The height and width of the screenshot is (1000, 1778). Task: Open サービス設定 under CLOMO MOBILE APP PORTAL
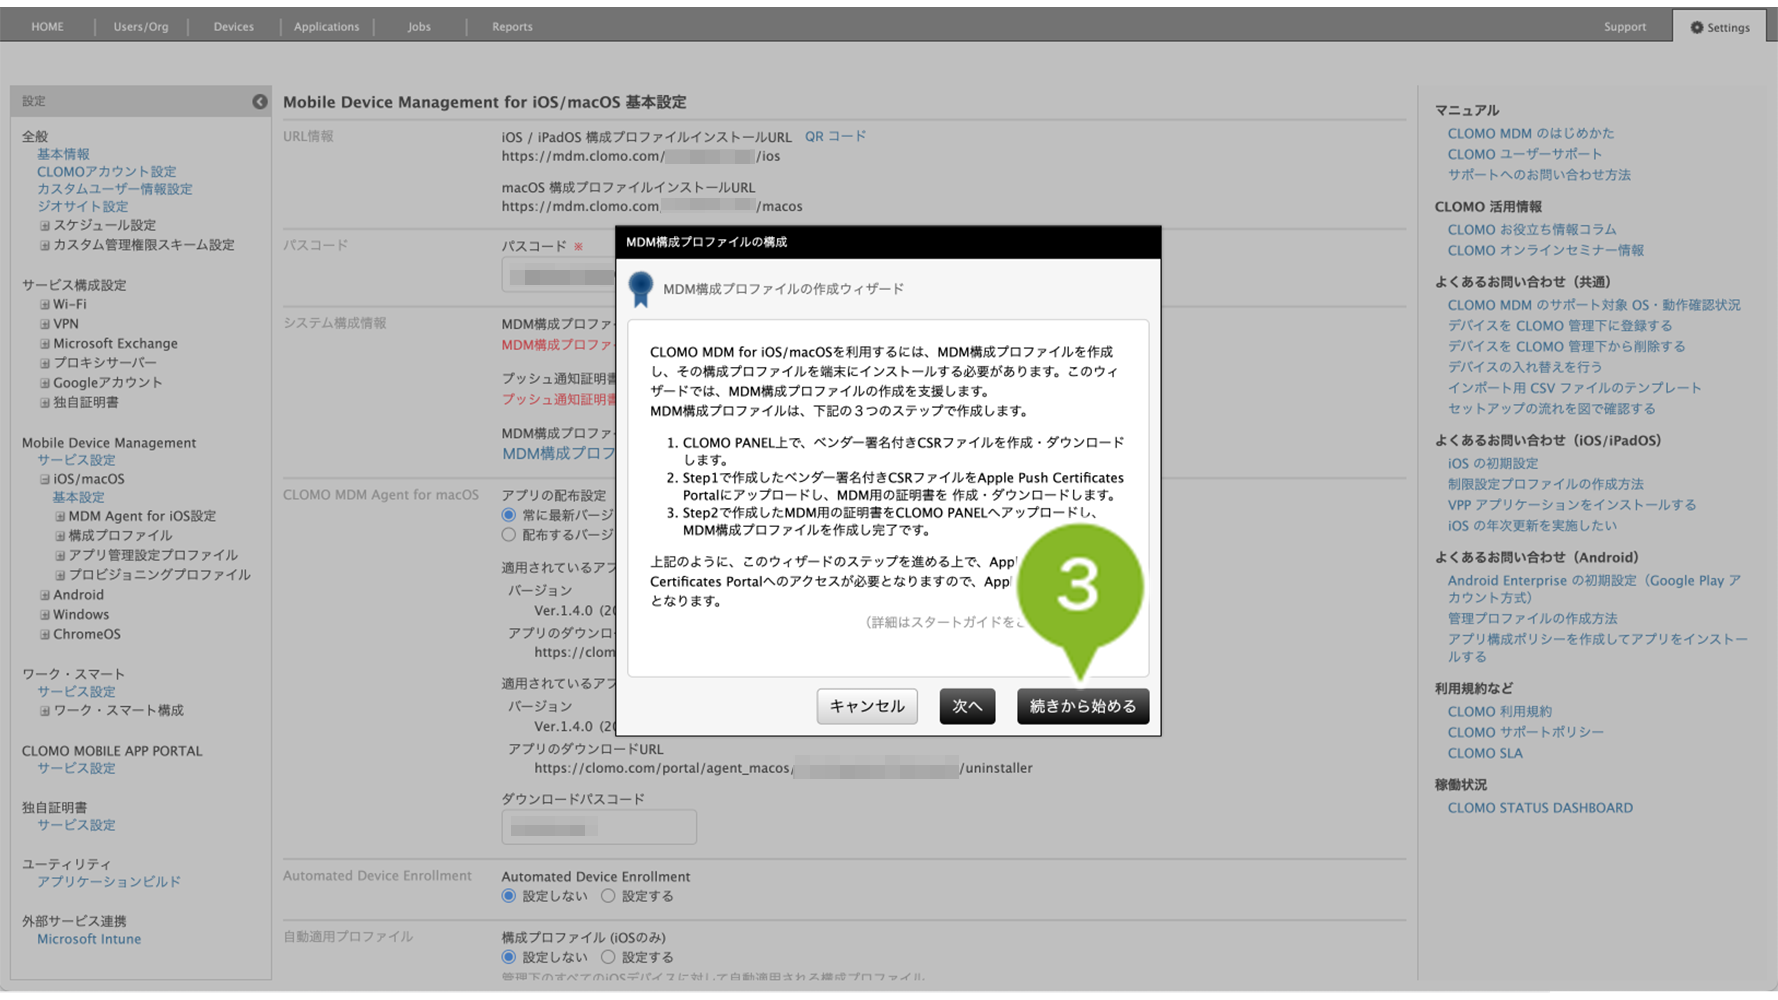pos(76,769)
